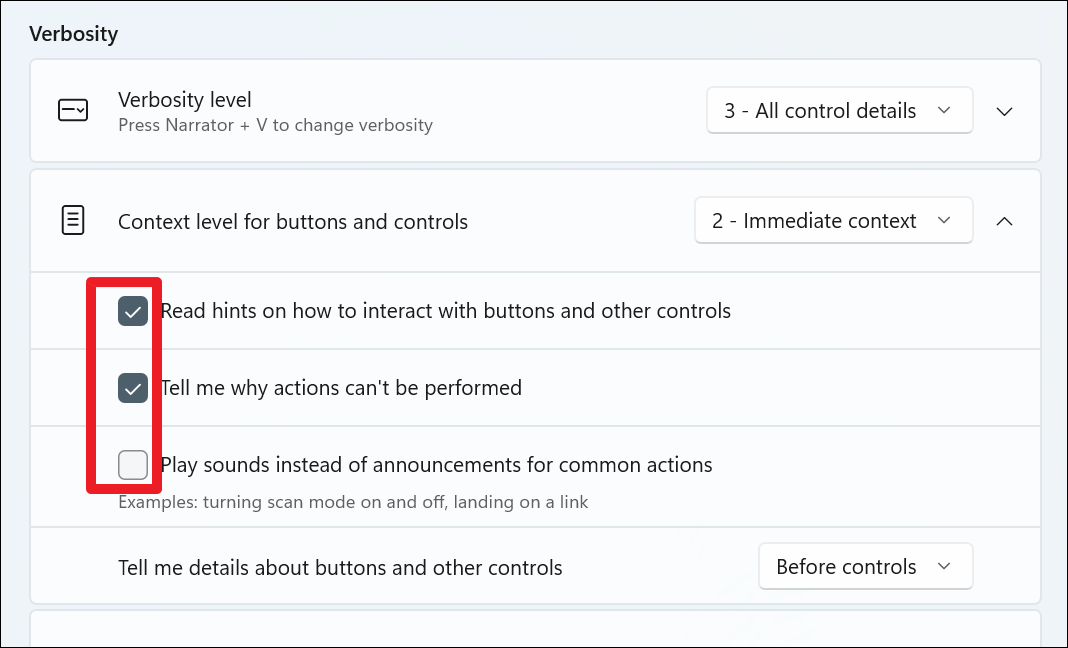
Task: Uncheck the Read hints checkbox
Action: tap(133, 311)
